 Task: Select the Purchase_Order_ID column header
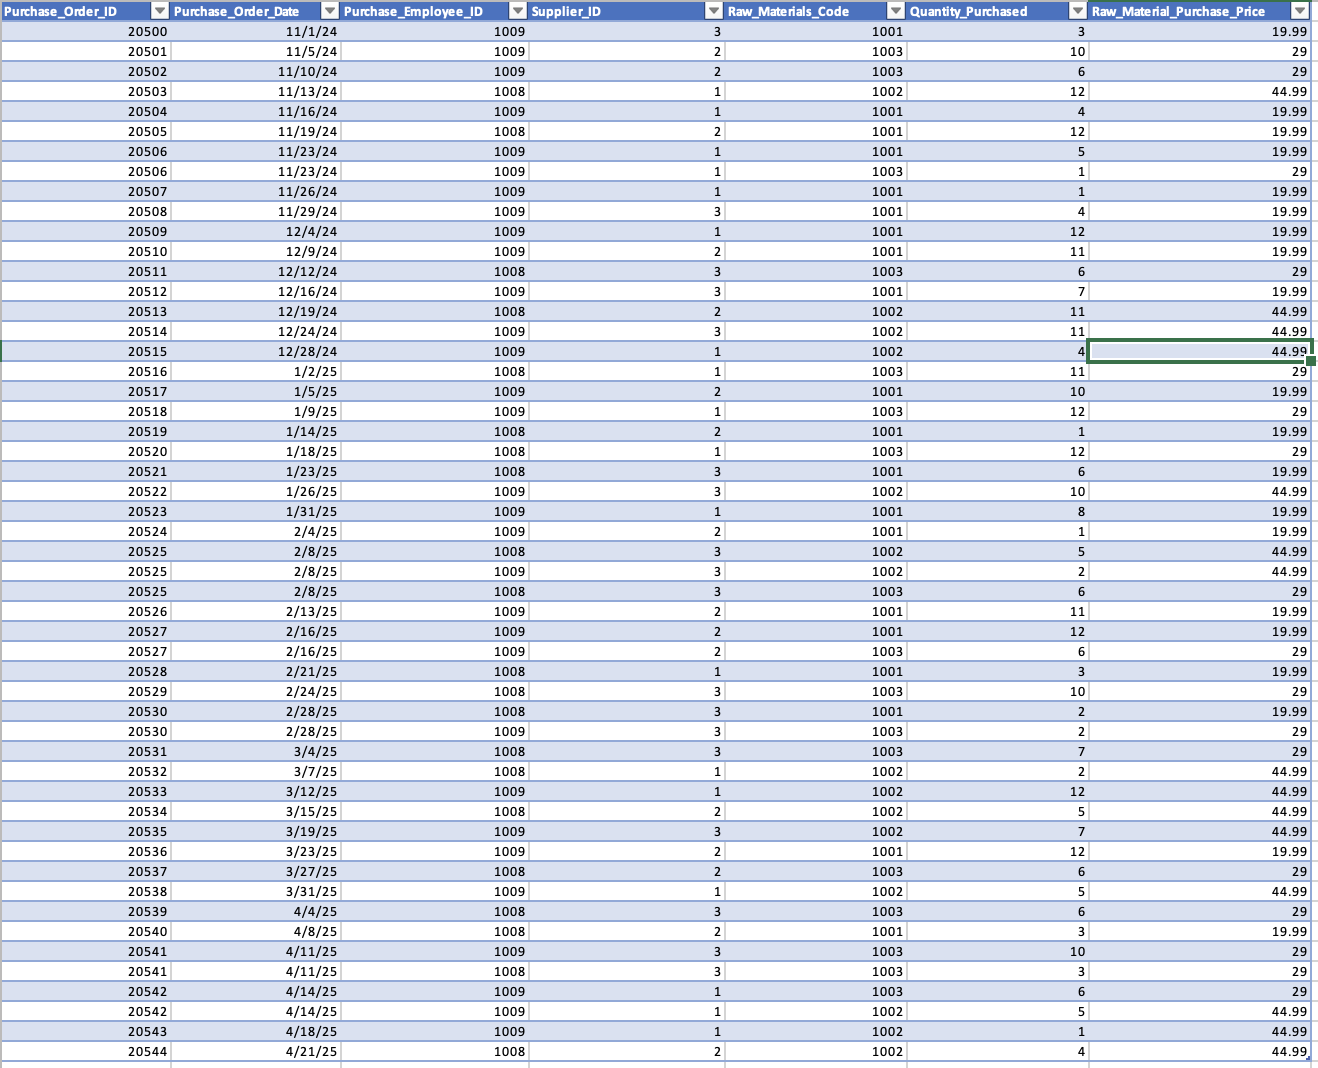tap(70, 11)
